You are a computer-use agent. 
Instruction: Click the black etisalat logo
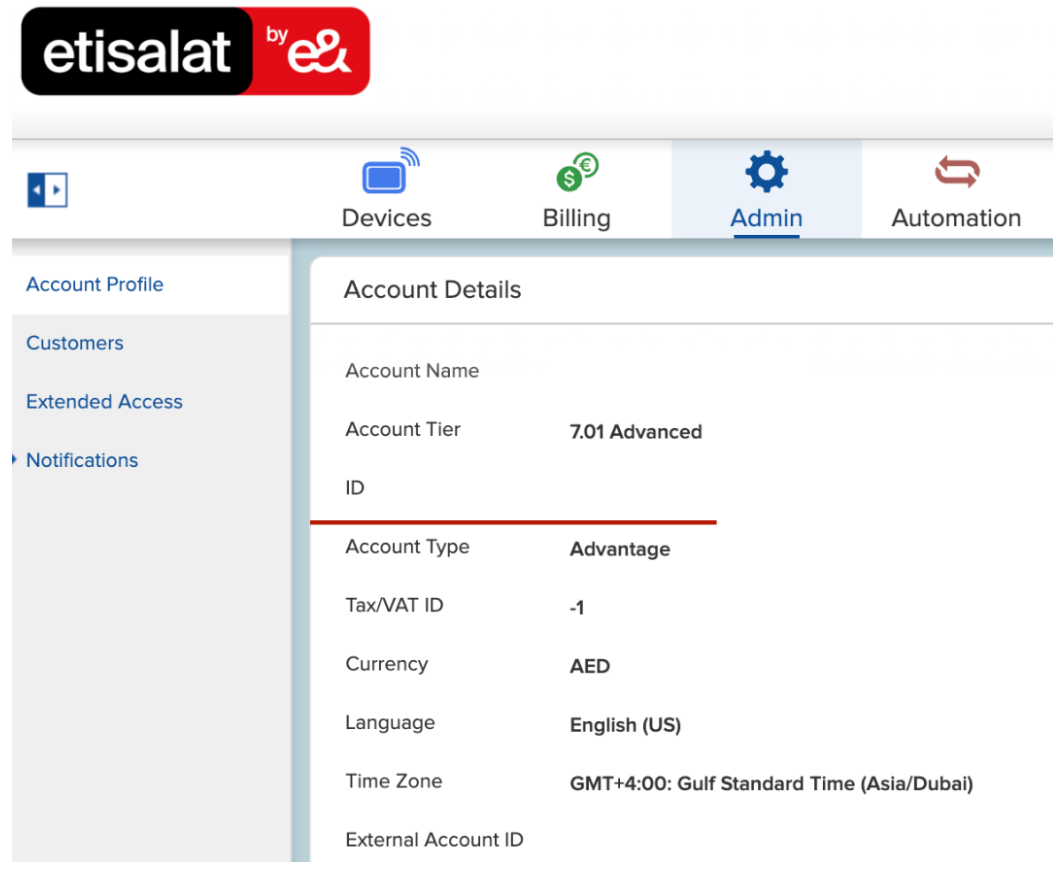tap(137, 52)
